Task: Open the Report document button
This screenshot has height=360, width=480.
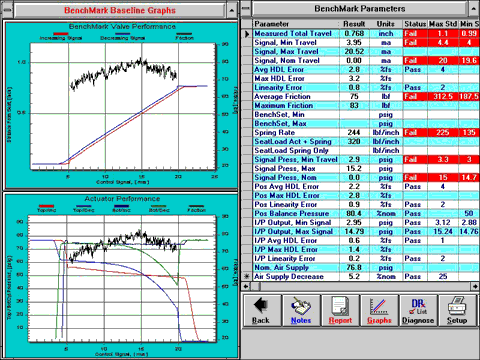Action: 340,311
